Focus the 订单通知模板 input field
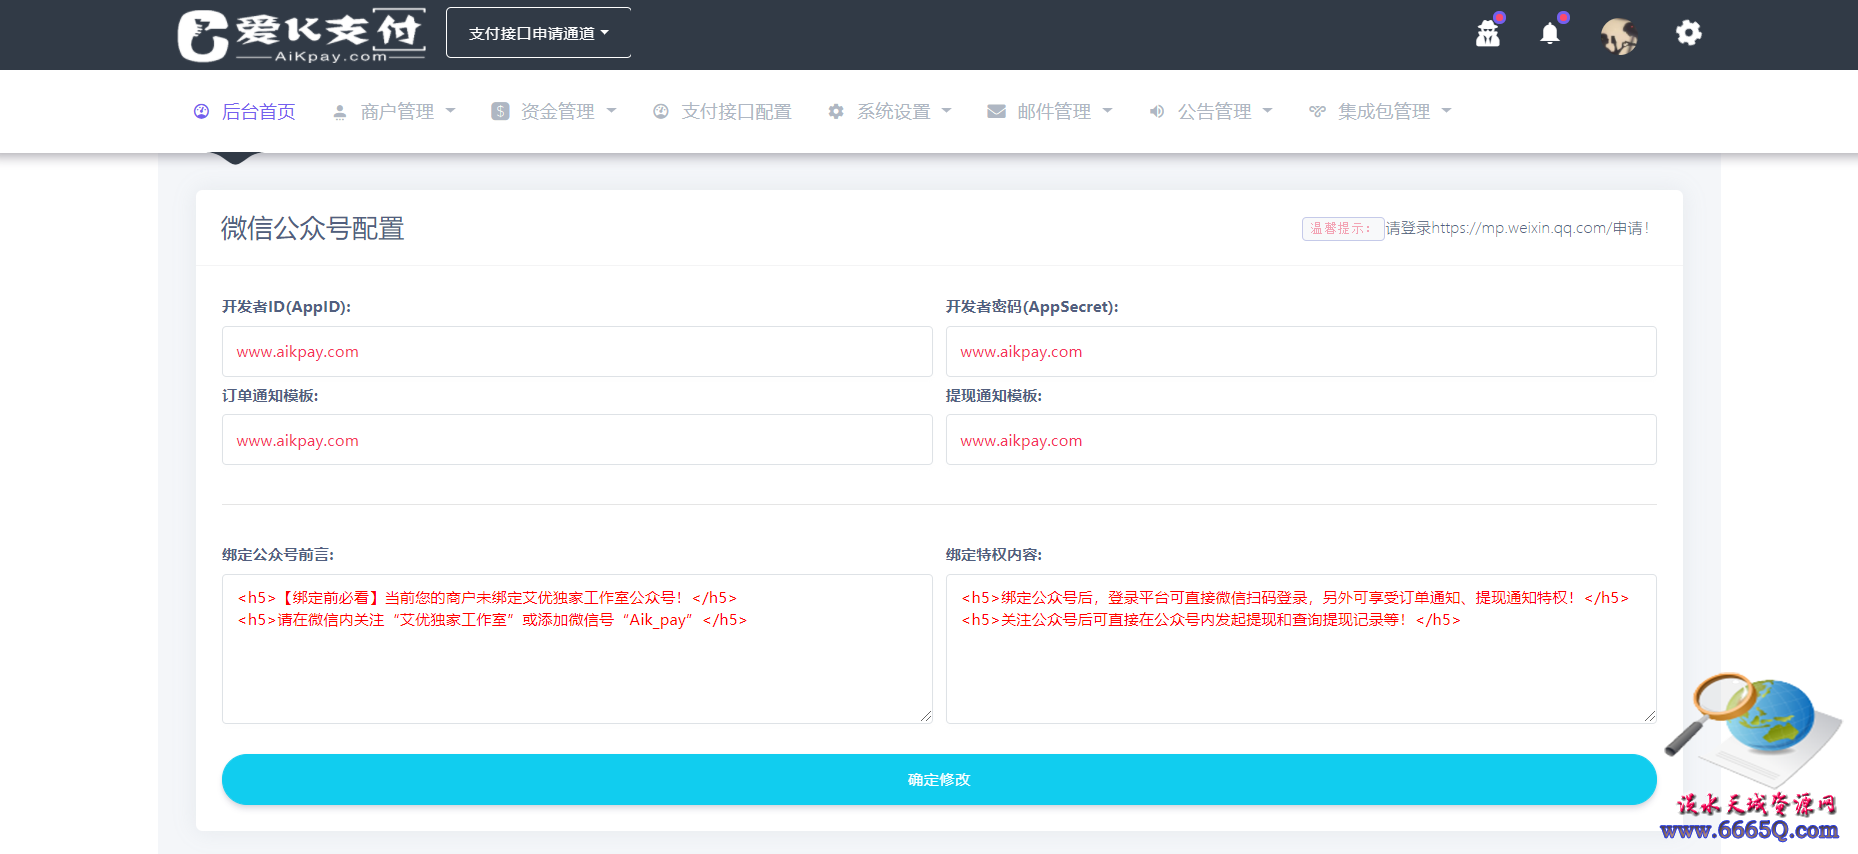Viewport: 1858px width, 854px height. pos(577,440)
